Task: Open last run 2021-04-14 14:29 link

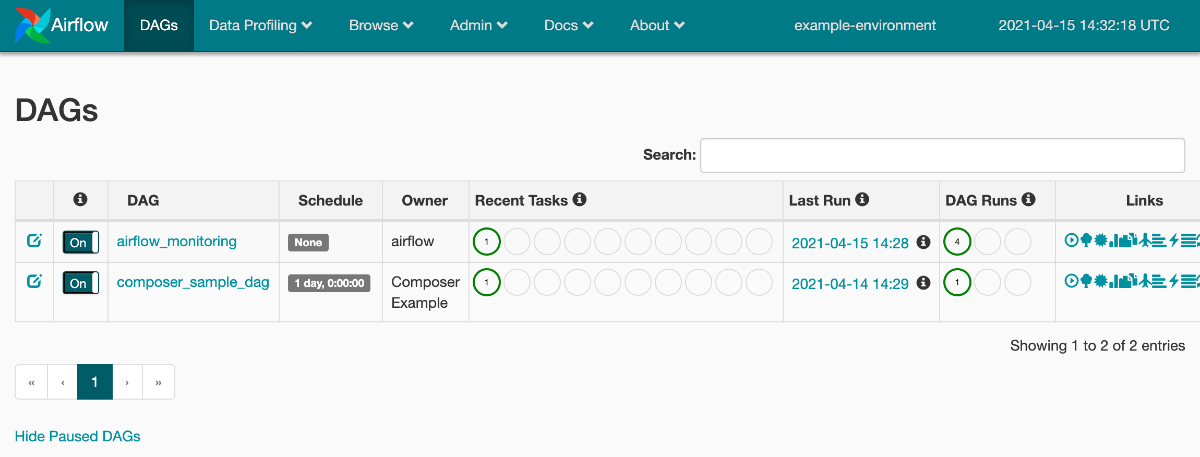Action: click(850, 283)
